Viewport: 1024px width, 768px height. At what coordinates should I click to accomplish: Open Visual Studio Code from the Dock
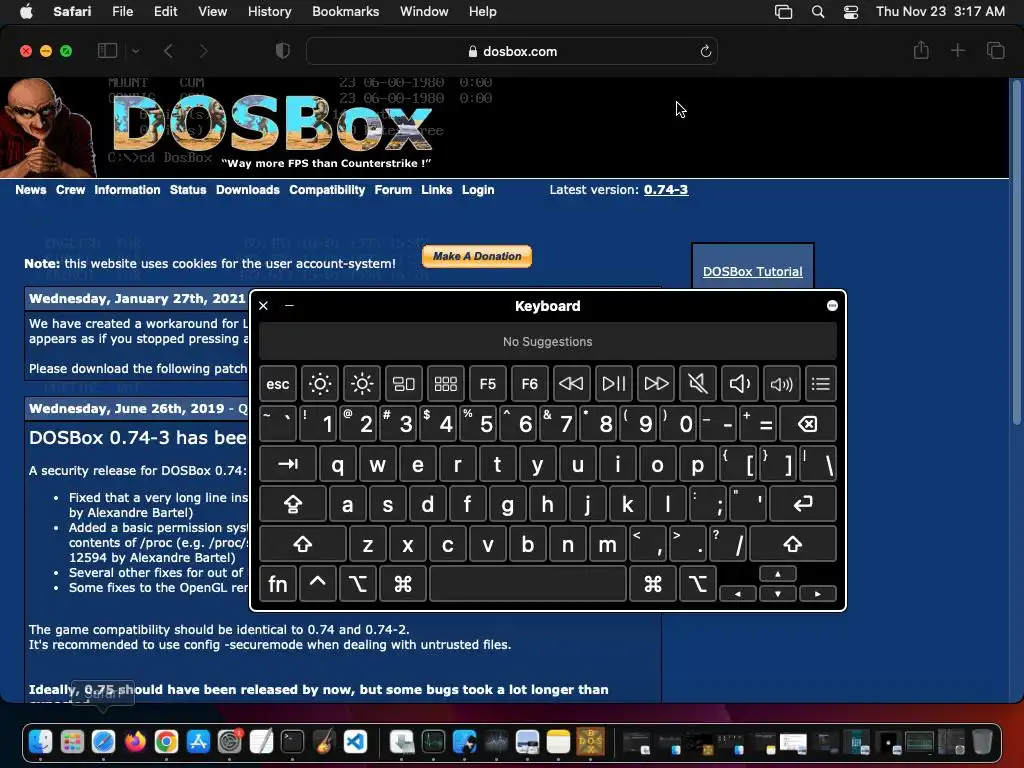click(x=355, y=742)
